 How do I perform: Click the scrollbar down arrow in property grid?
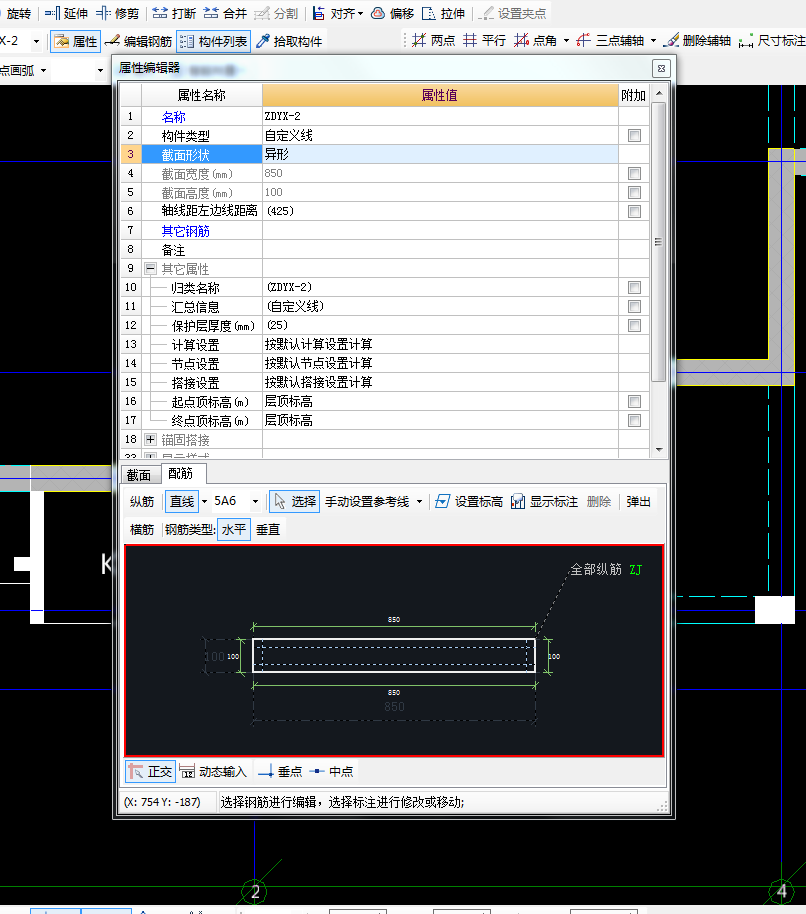pyautogui.click(x=659, y=449)
